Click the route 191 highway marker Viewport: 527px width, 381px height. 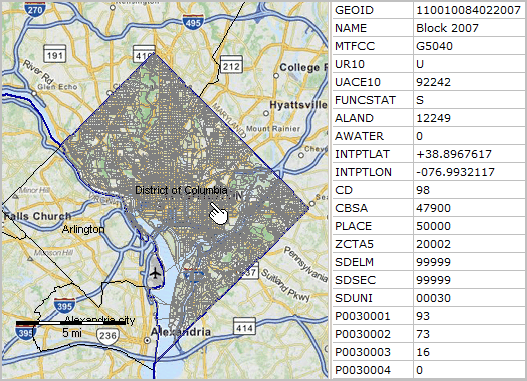click(54, 54)
